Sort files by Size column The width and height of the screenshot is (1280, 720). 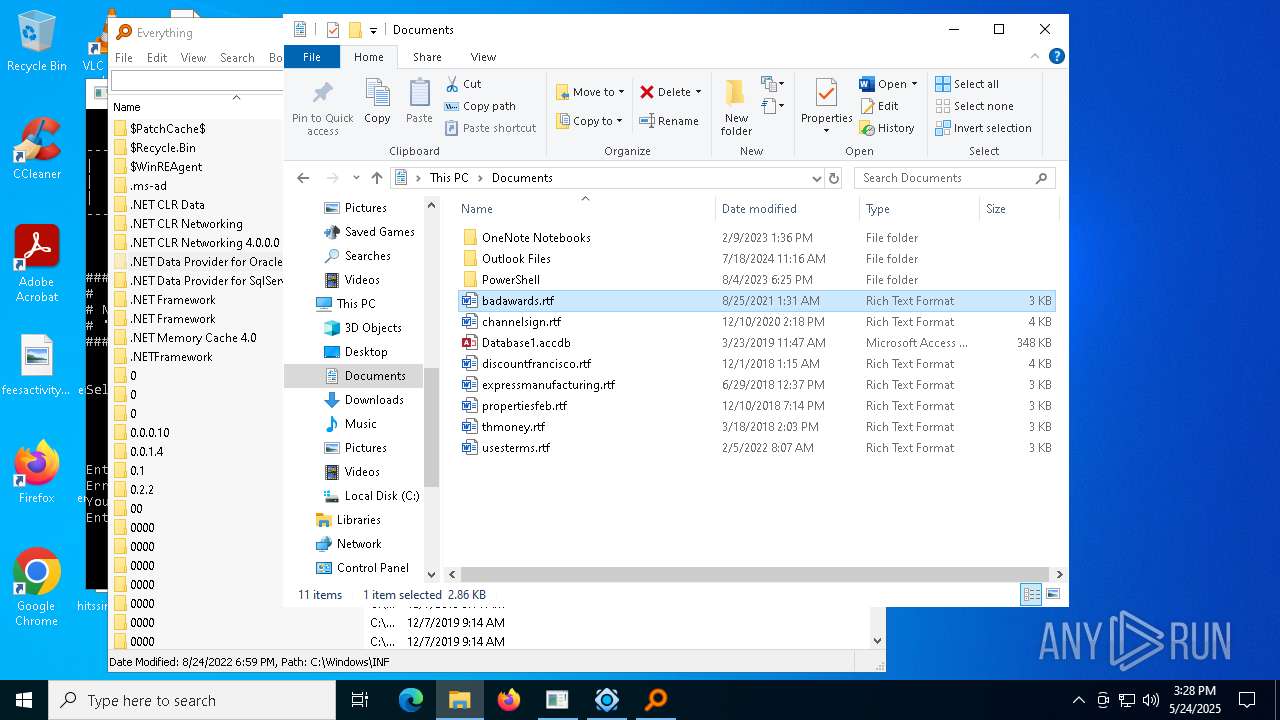tap(1018, 209)
